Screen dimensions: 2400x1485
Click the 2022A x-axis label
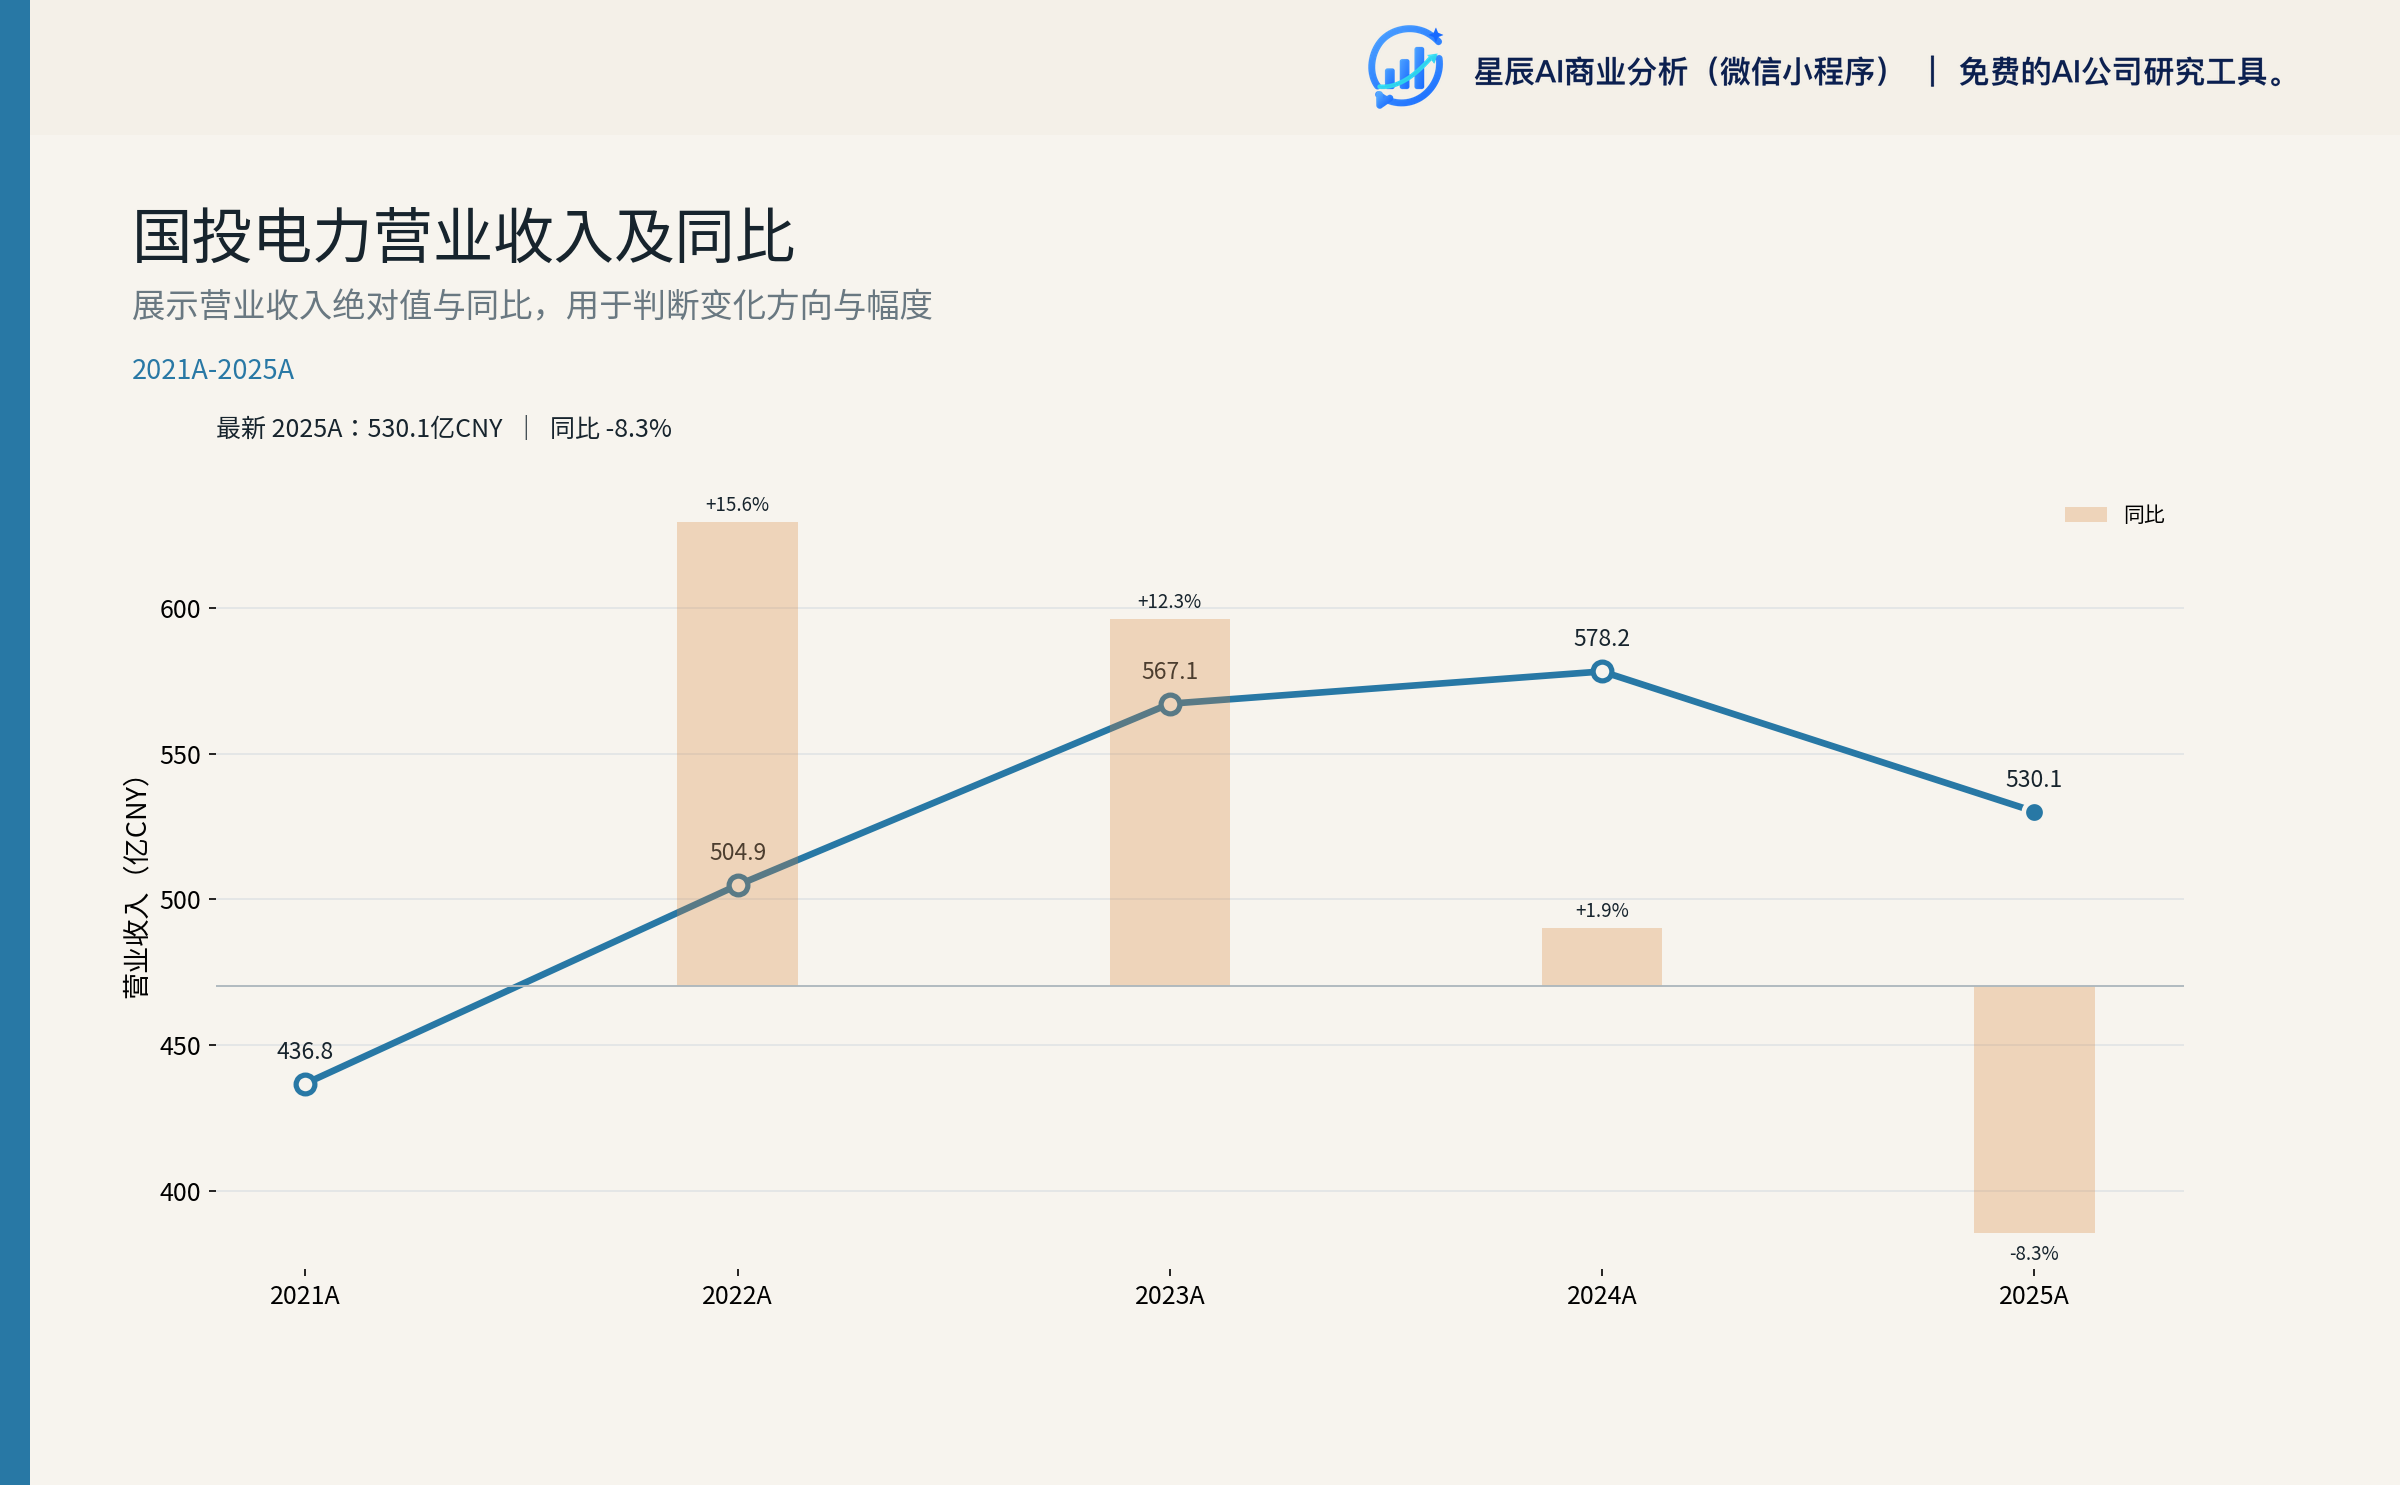coord(737,1296)
